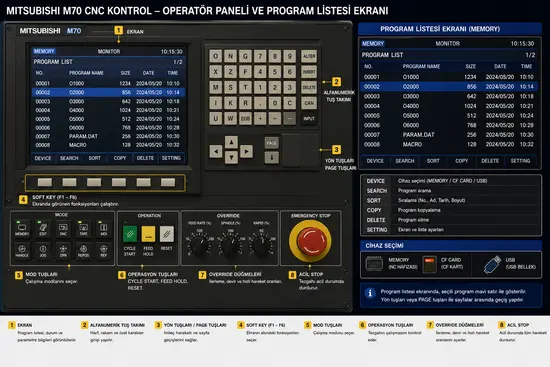Activate the ZRN mode key
This screenshot has width=550, height=367.
click(x=63, y=250)
